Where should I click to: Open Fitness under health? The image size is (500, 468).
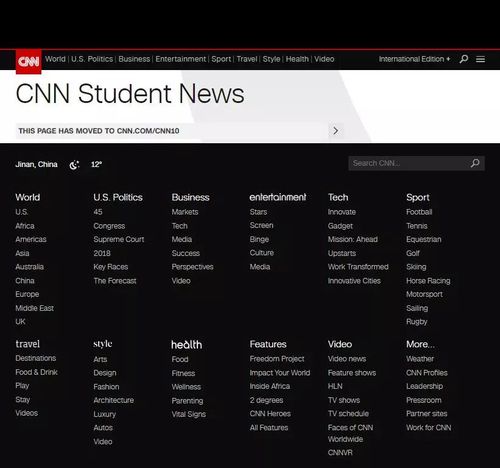183,373
